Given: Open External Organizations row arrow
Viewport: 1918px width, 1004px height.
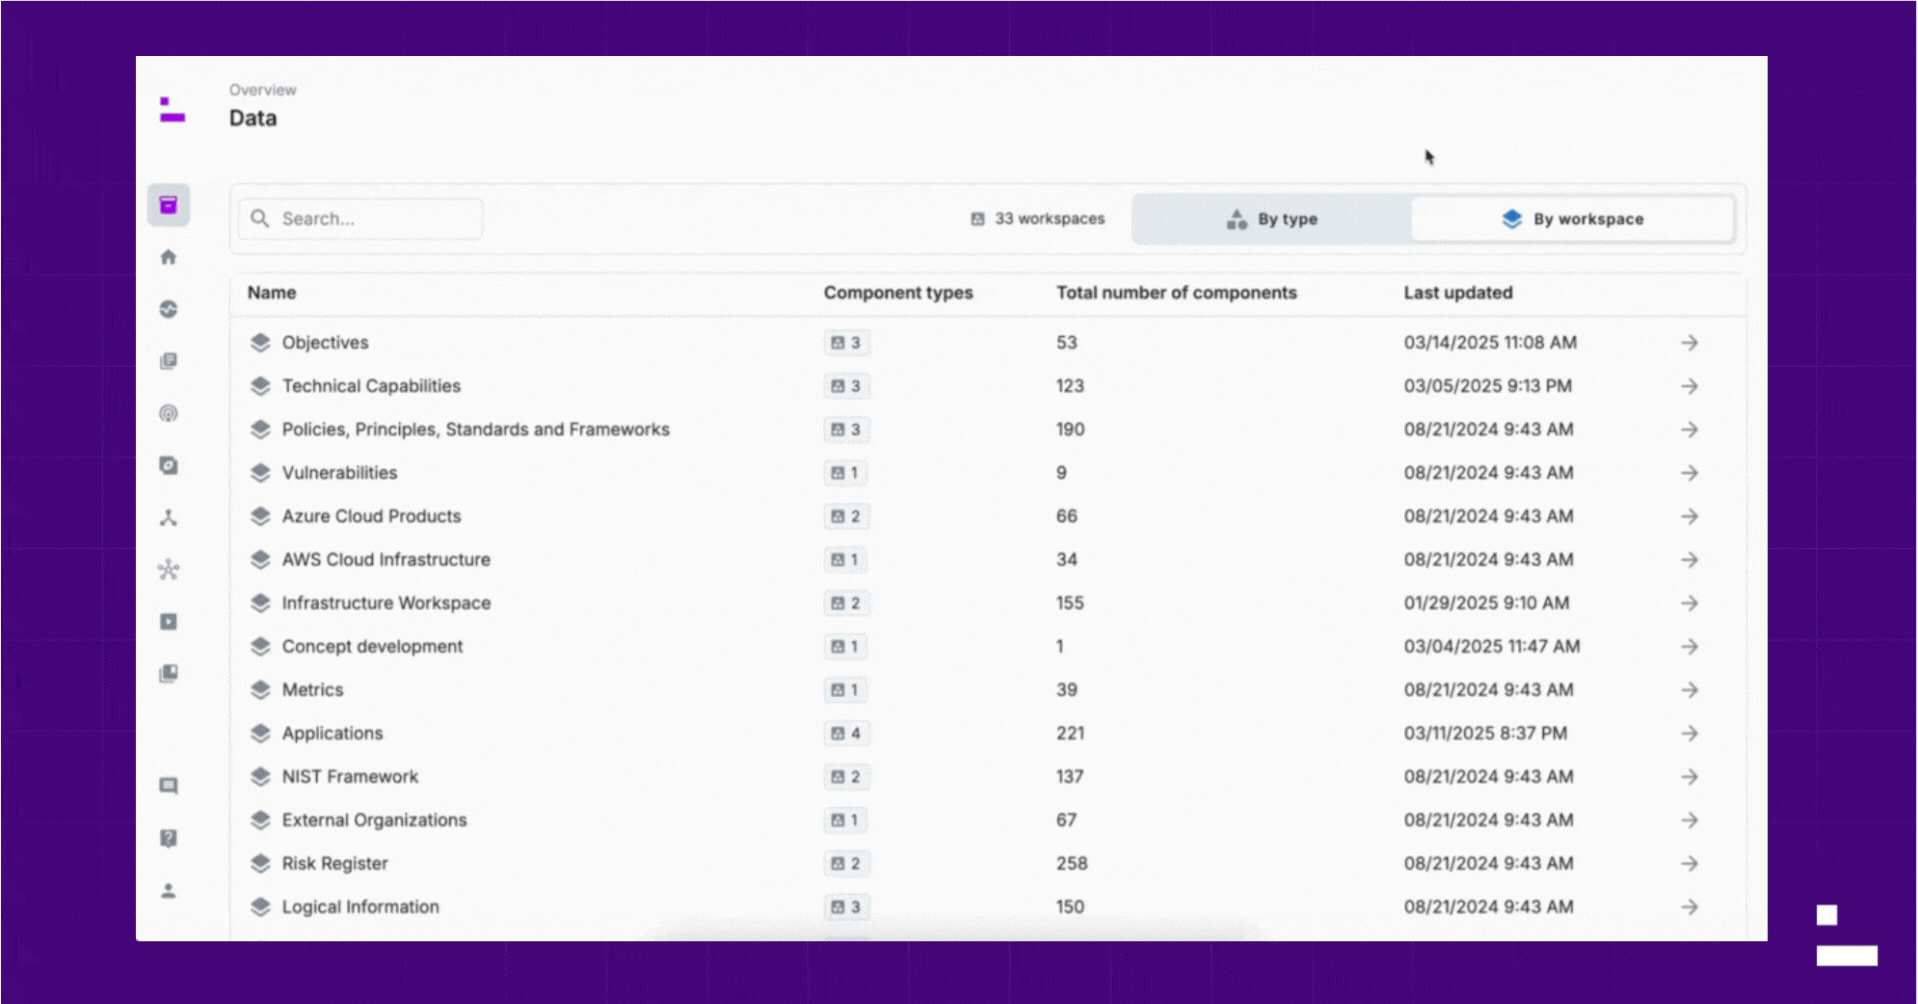Looking at the screenshot, I should (x=1690, y=820).
